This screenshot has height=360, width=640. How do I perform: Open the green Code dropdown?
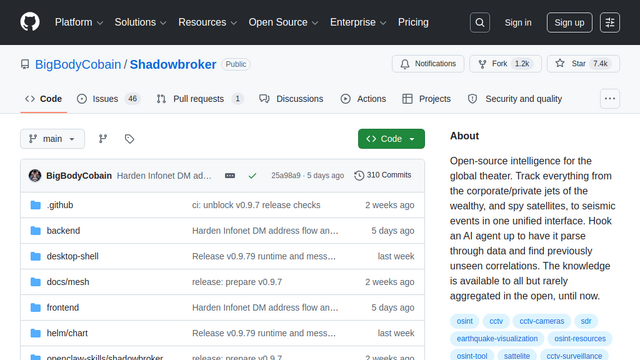coord(391,139)
